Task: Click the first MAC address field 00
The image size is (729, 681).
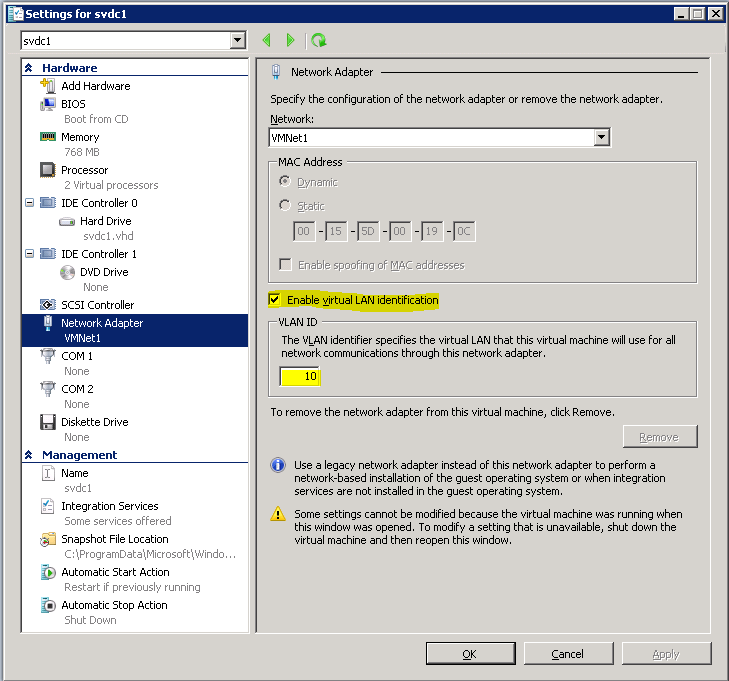Action: [304, 231]
